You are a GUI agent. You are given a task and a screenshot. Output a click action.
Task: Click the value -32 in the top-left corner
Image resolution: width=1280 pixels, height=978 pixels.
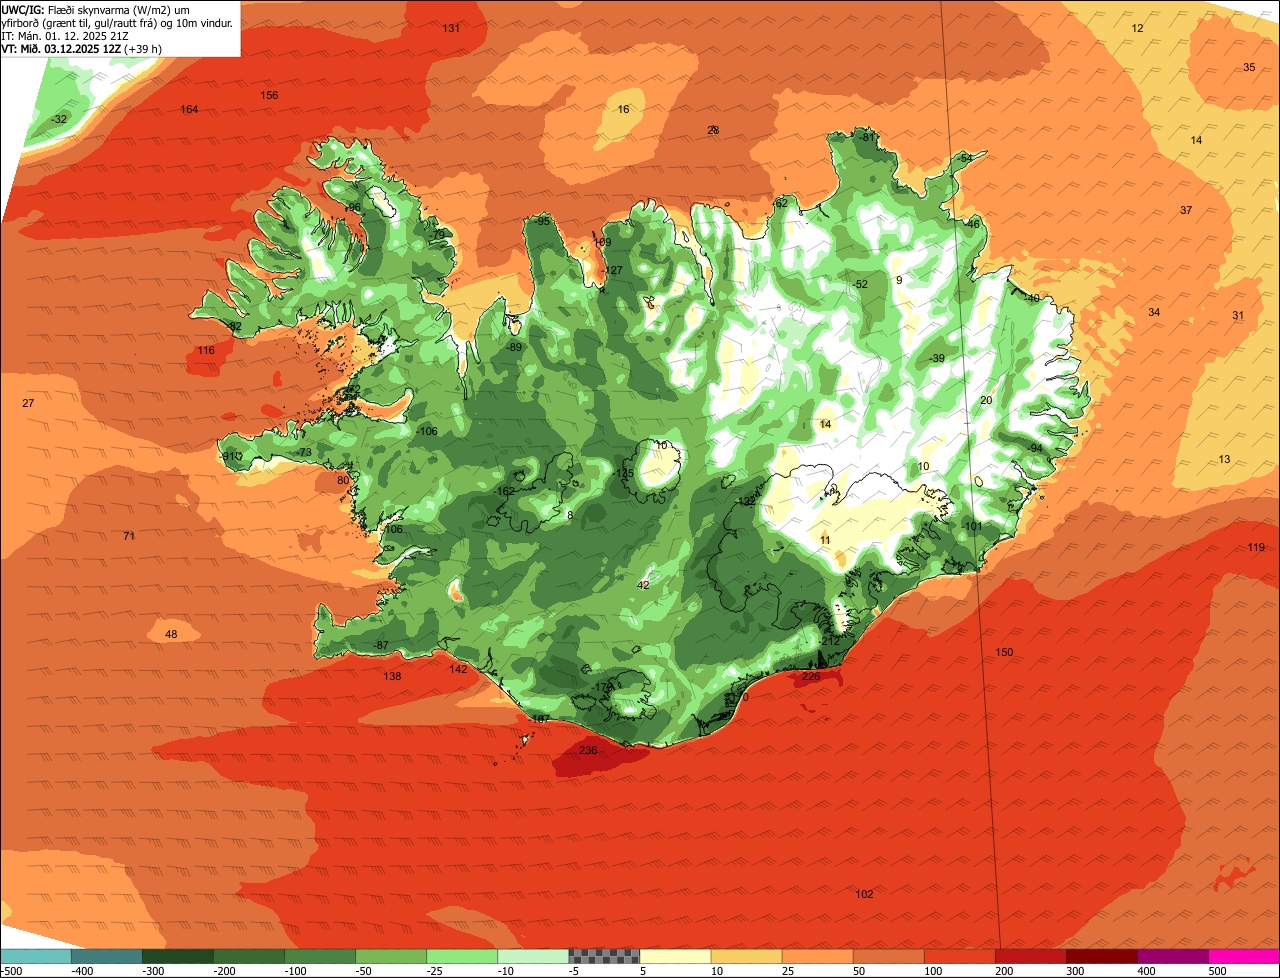pyautogui.click(x=59, y=119)
